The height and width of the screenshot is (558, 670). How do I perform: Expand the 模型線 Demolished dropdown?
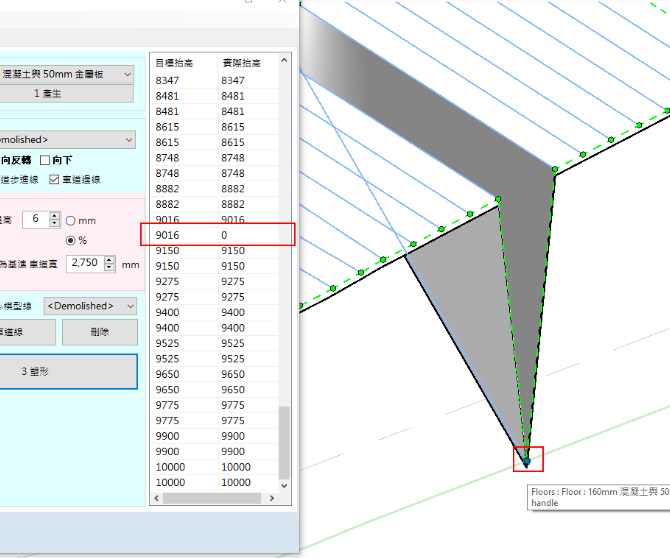click(131, 306)
